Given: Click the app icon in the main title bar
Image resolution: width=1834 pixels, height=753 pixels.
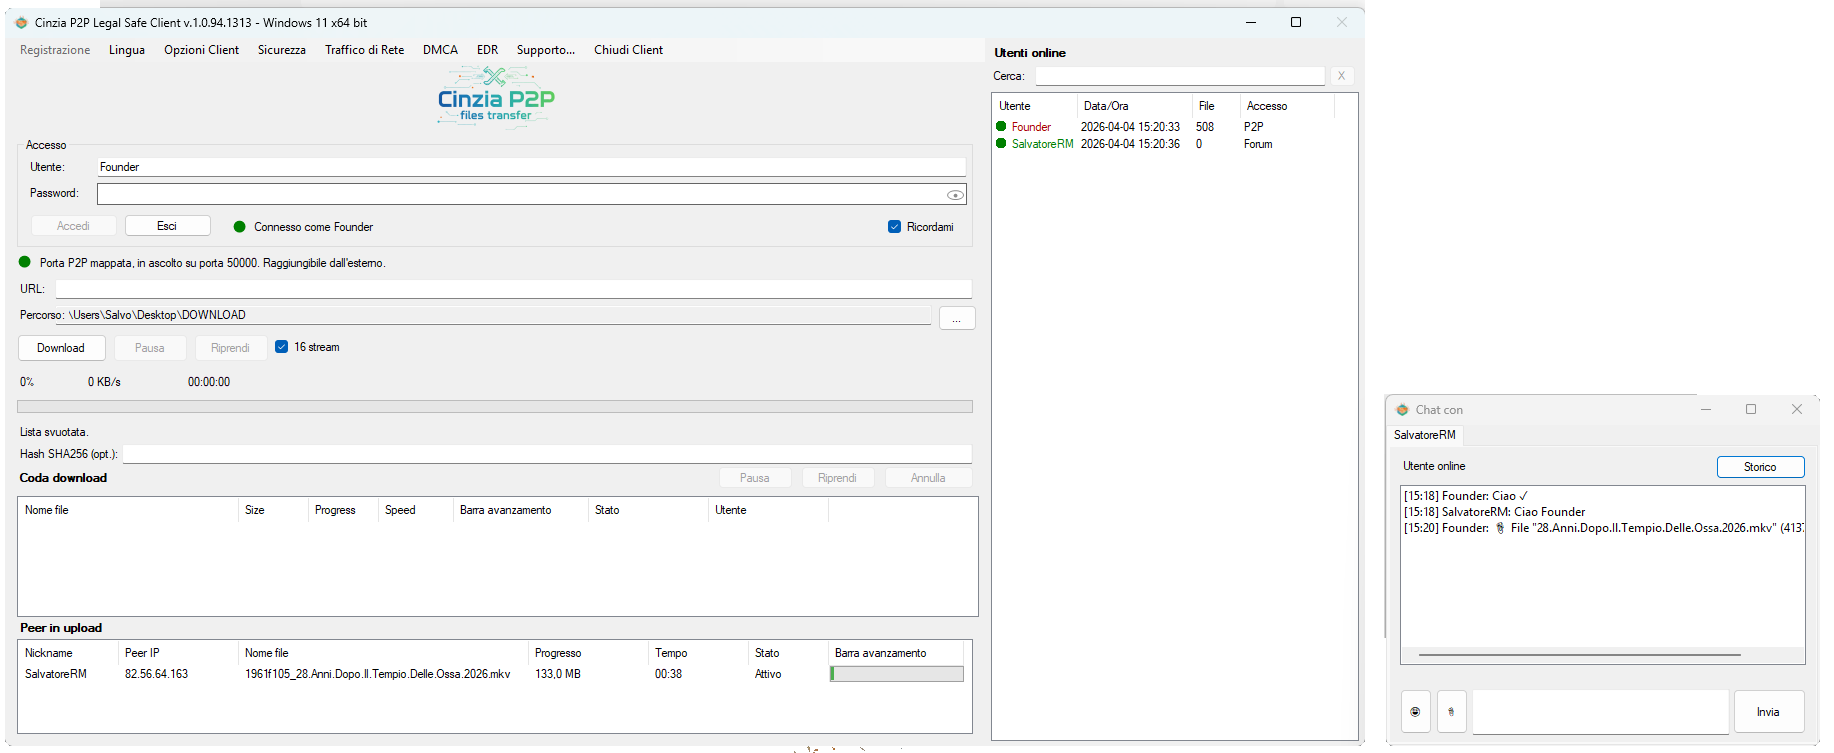Looking at the screenshot, I should pyautogui.click(x=21, y=22).
